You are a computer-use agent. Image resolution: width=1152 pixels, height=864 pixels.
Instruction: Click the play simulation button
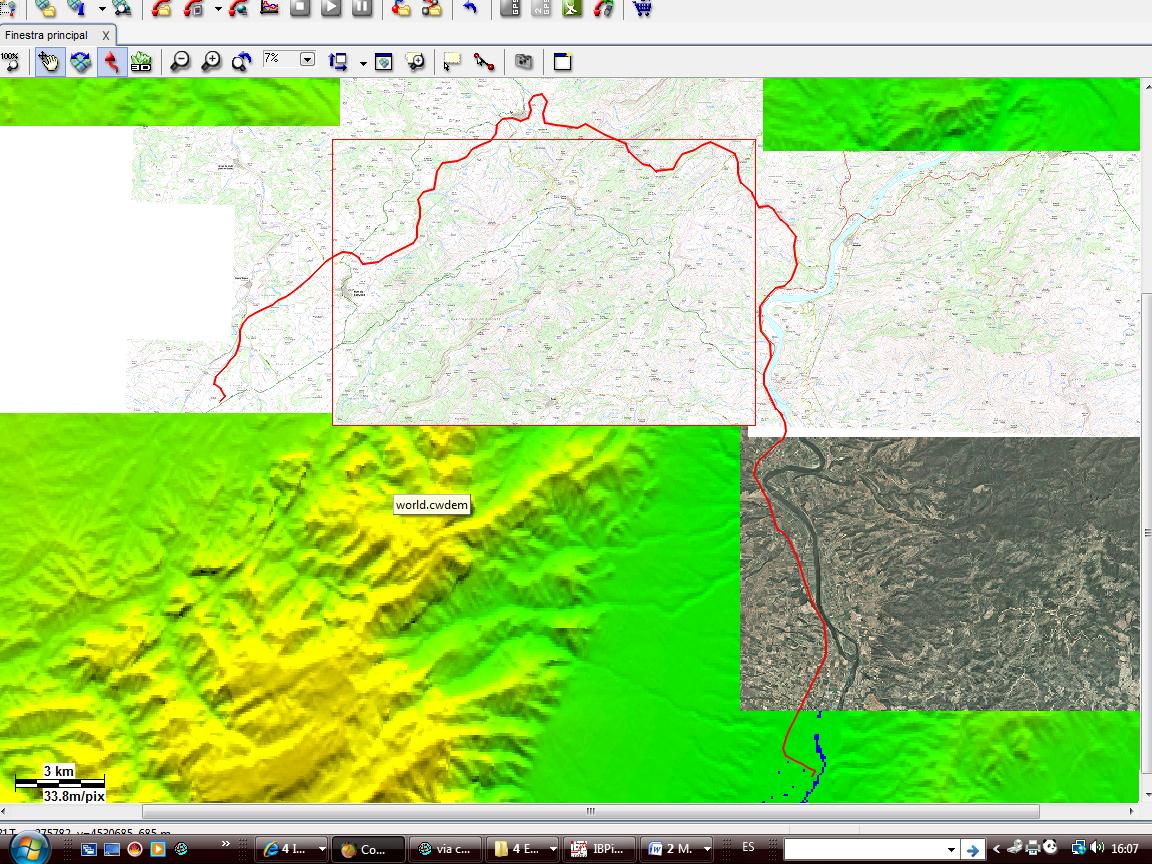coord(331,9)
